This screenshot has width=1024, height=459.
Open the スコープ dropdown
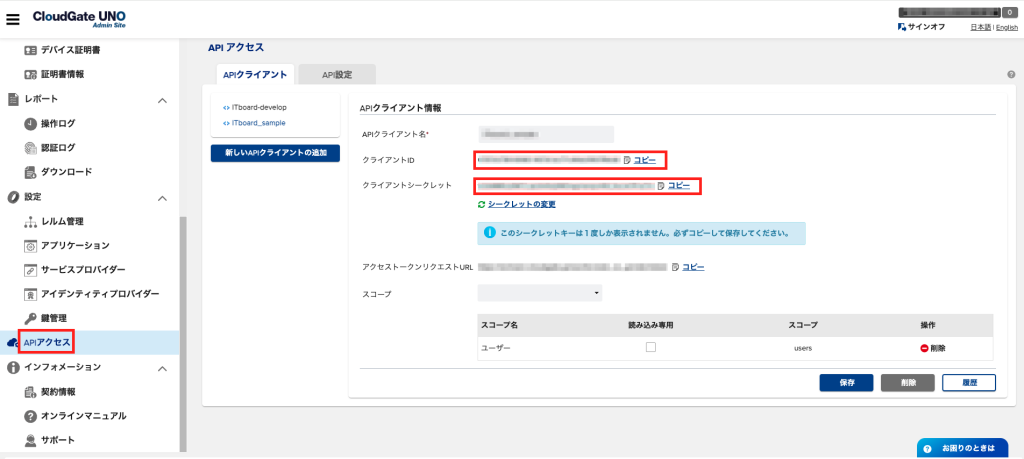coord(540,293)
